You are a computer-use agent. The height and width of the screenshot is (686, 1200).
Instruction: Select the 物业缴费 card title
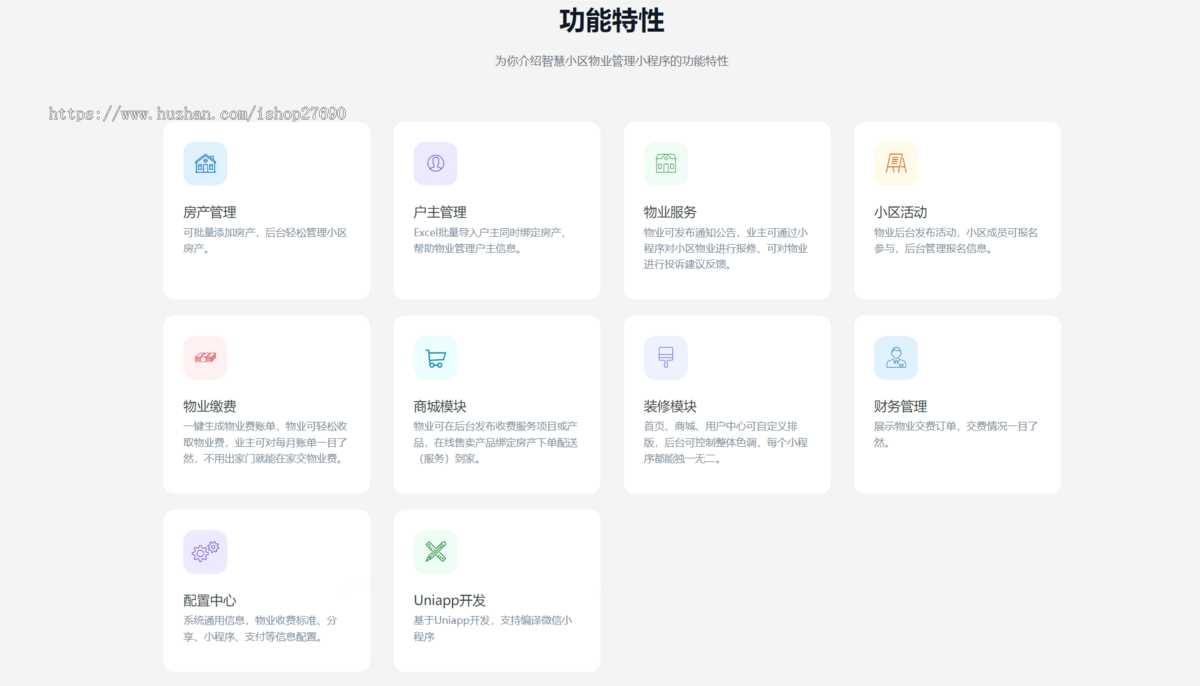(210, 406)
